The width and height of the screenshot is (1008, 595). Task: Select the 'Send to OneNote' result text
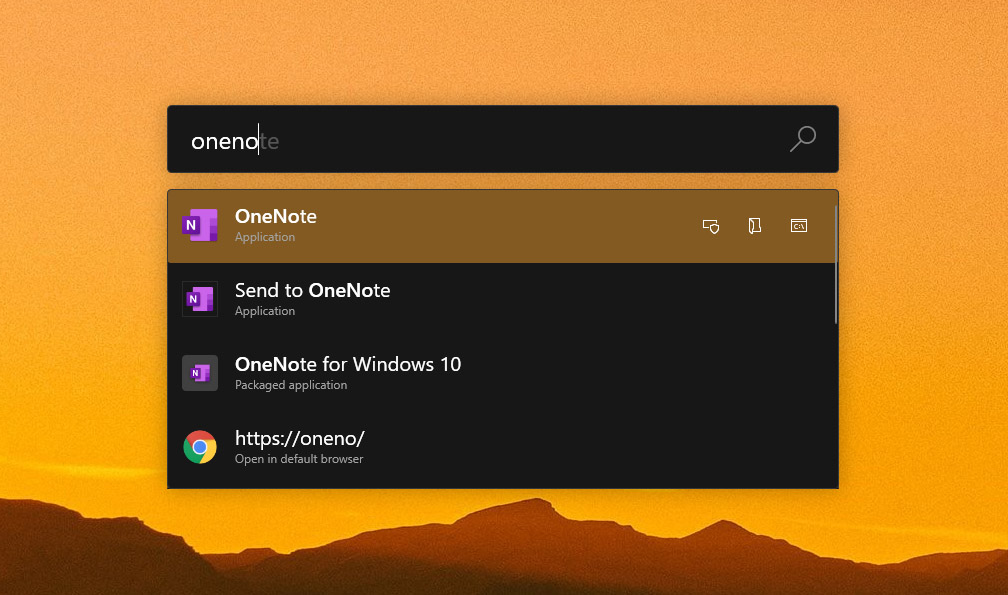312,290
